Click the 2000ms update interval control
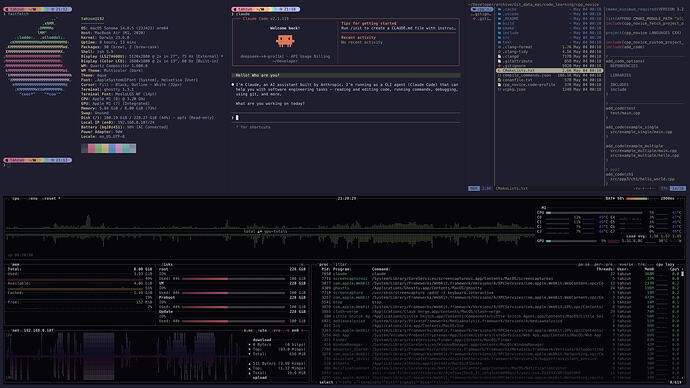 [667, 198]
